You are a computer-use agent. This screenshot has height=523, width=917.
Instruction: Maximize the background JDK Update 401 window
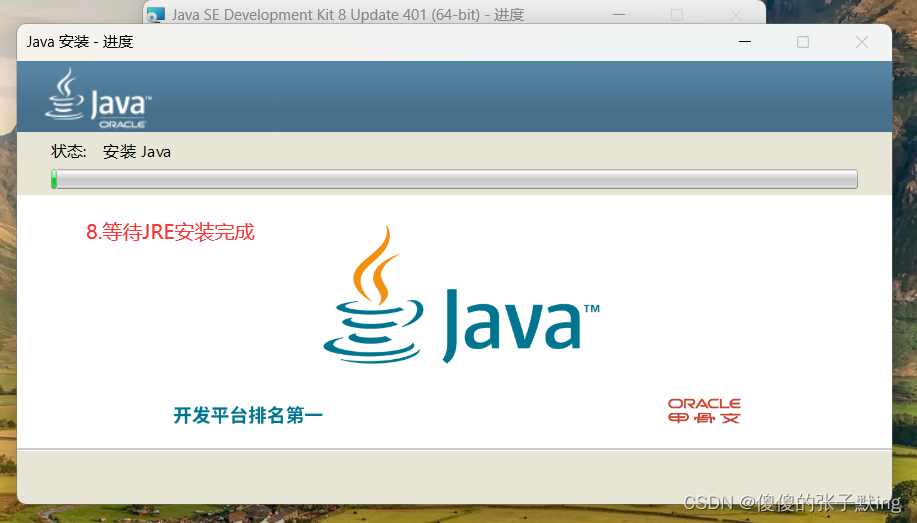pos(677,15)
